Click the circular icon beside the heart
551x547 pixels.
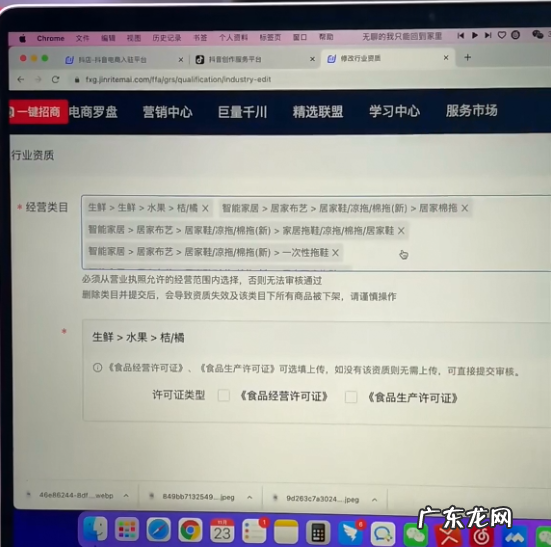click(x=515, y=35)
